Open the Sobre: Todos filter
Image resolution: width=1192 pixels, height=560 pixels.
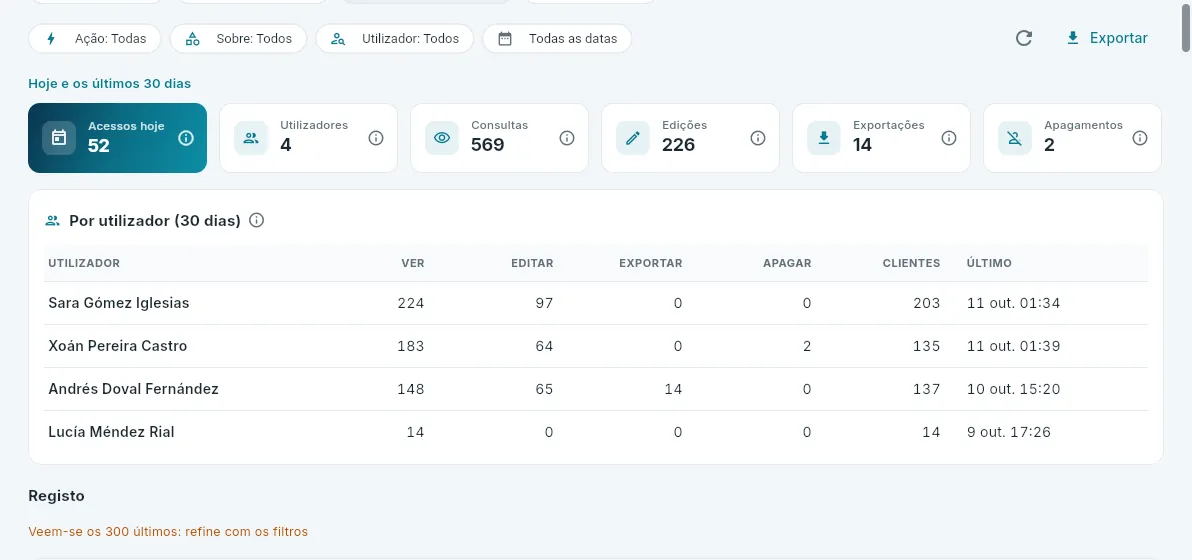(238, 39)
